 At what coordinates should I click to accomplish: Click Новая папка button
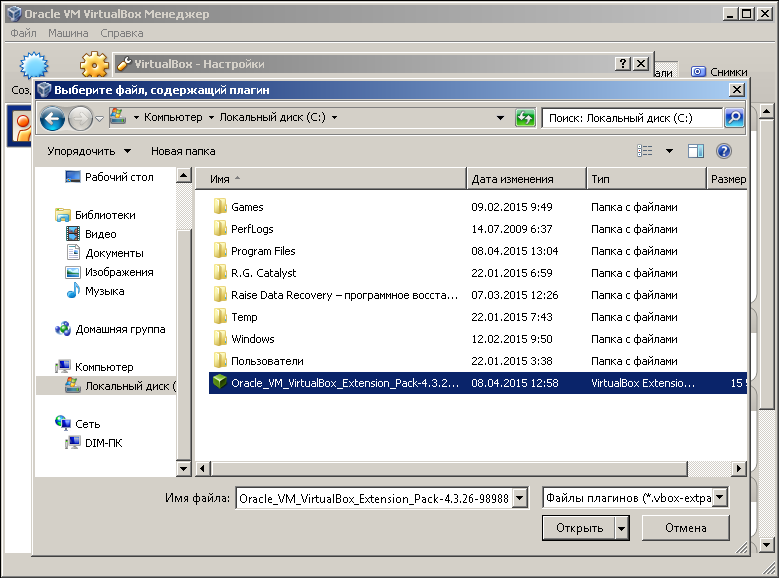(x=183, y=151)
